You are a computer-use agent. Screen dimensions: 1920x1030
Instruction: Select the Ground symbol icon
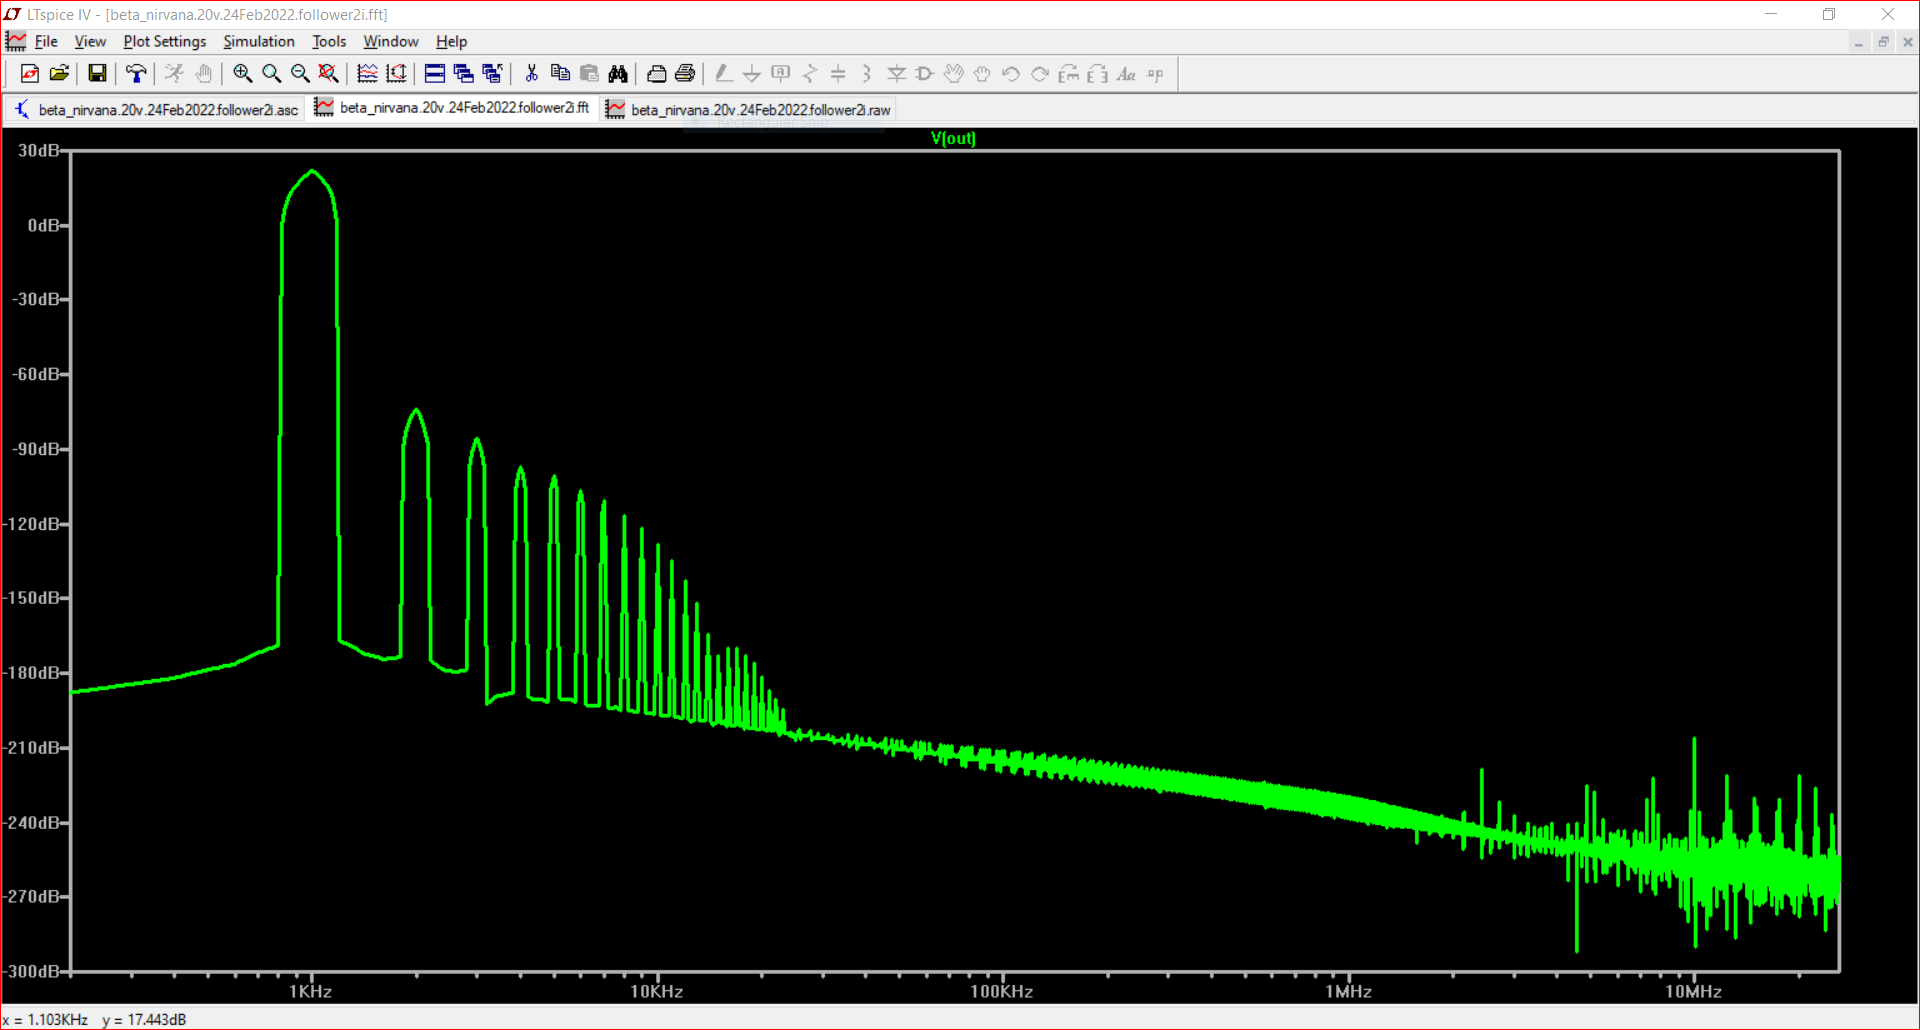pos(752,73)
